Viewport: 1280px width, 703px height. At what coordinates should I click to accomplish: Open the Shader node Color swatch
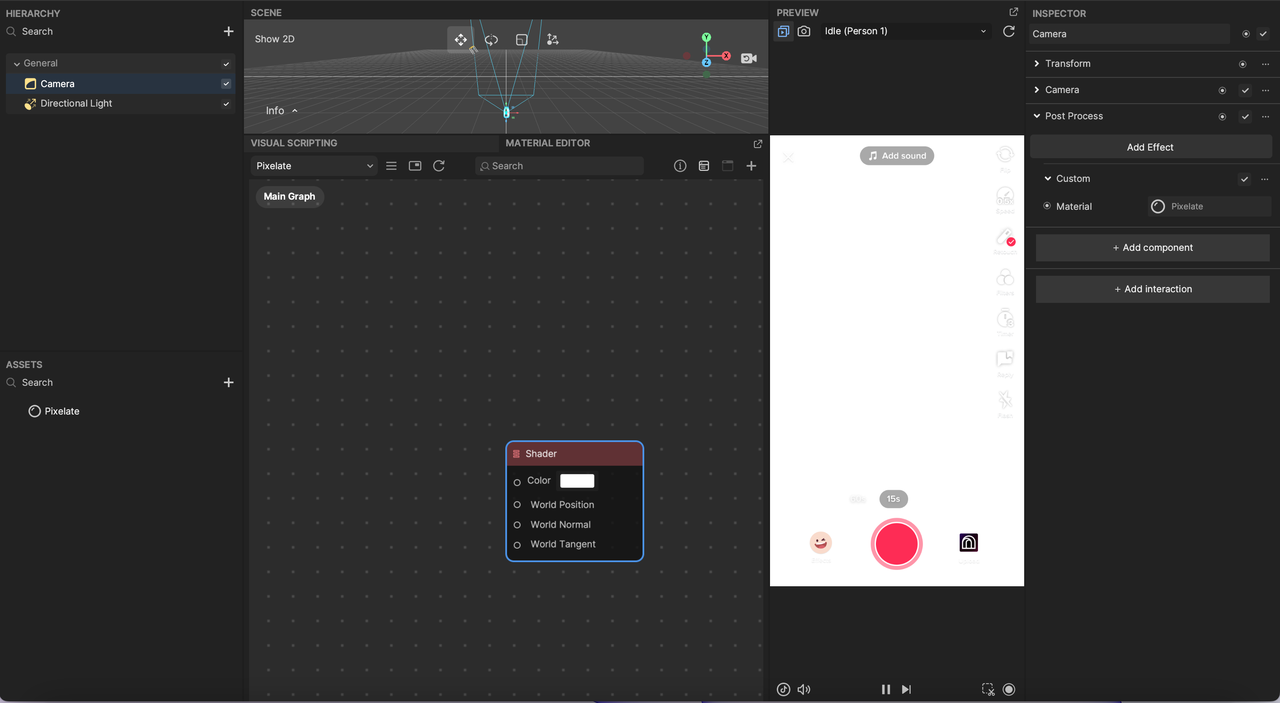[x=577, y=481]
